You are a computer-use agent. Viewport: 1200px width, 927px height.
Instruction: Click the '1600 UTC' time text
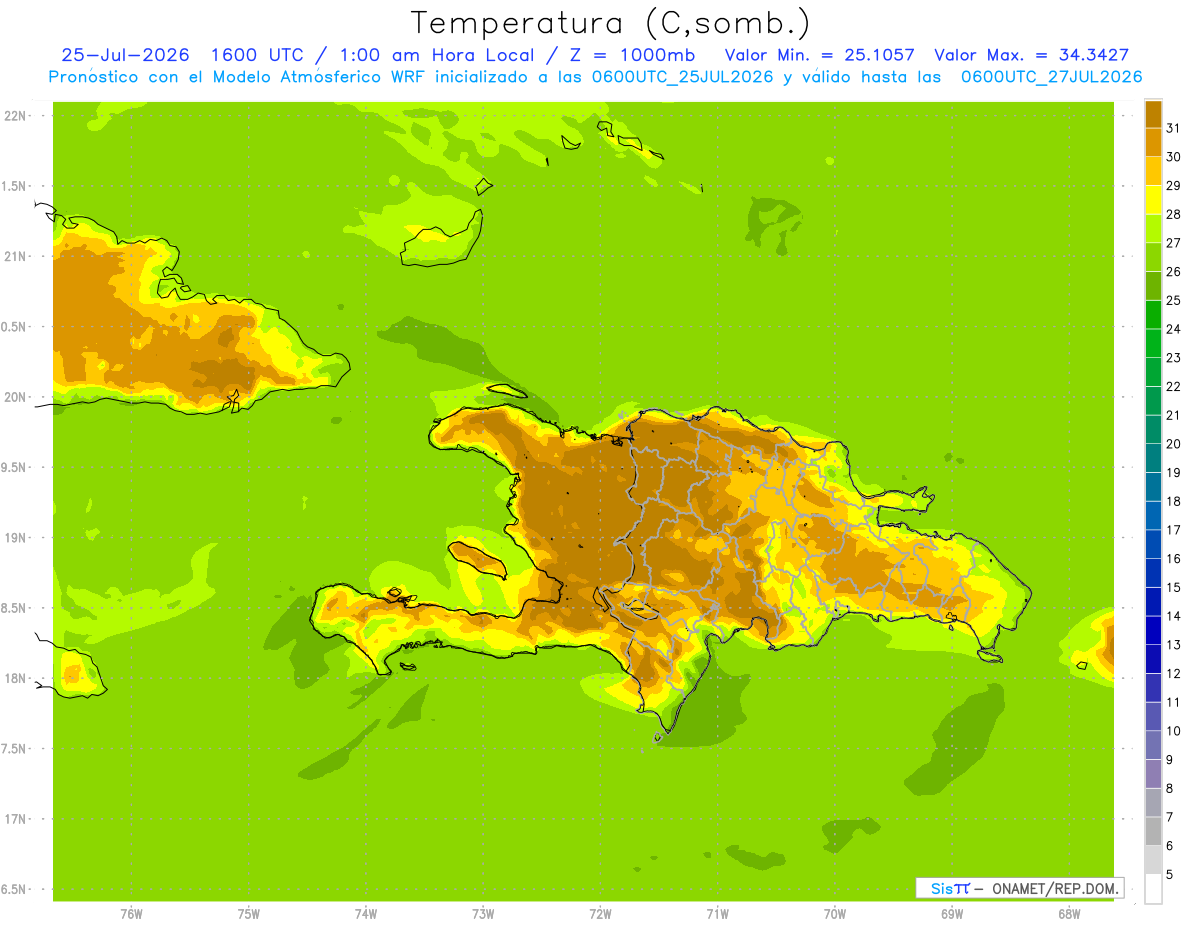click(x=256, y=55)
